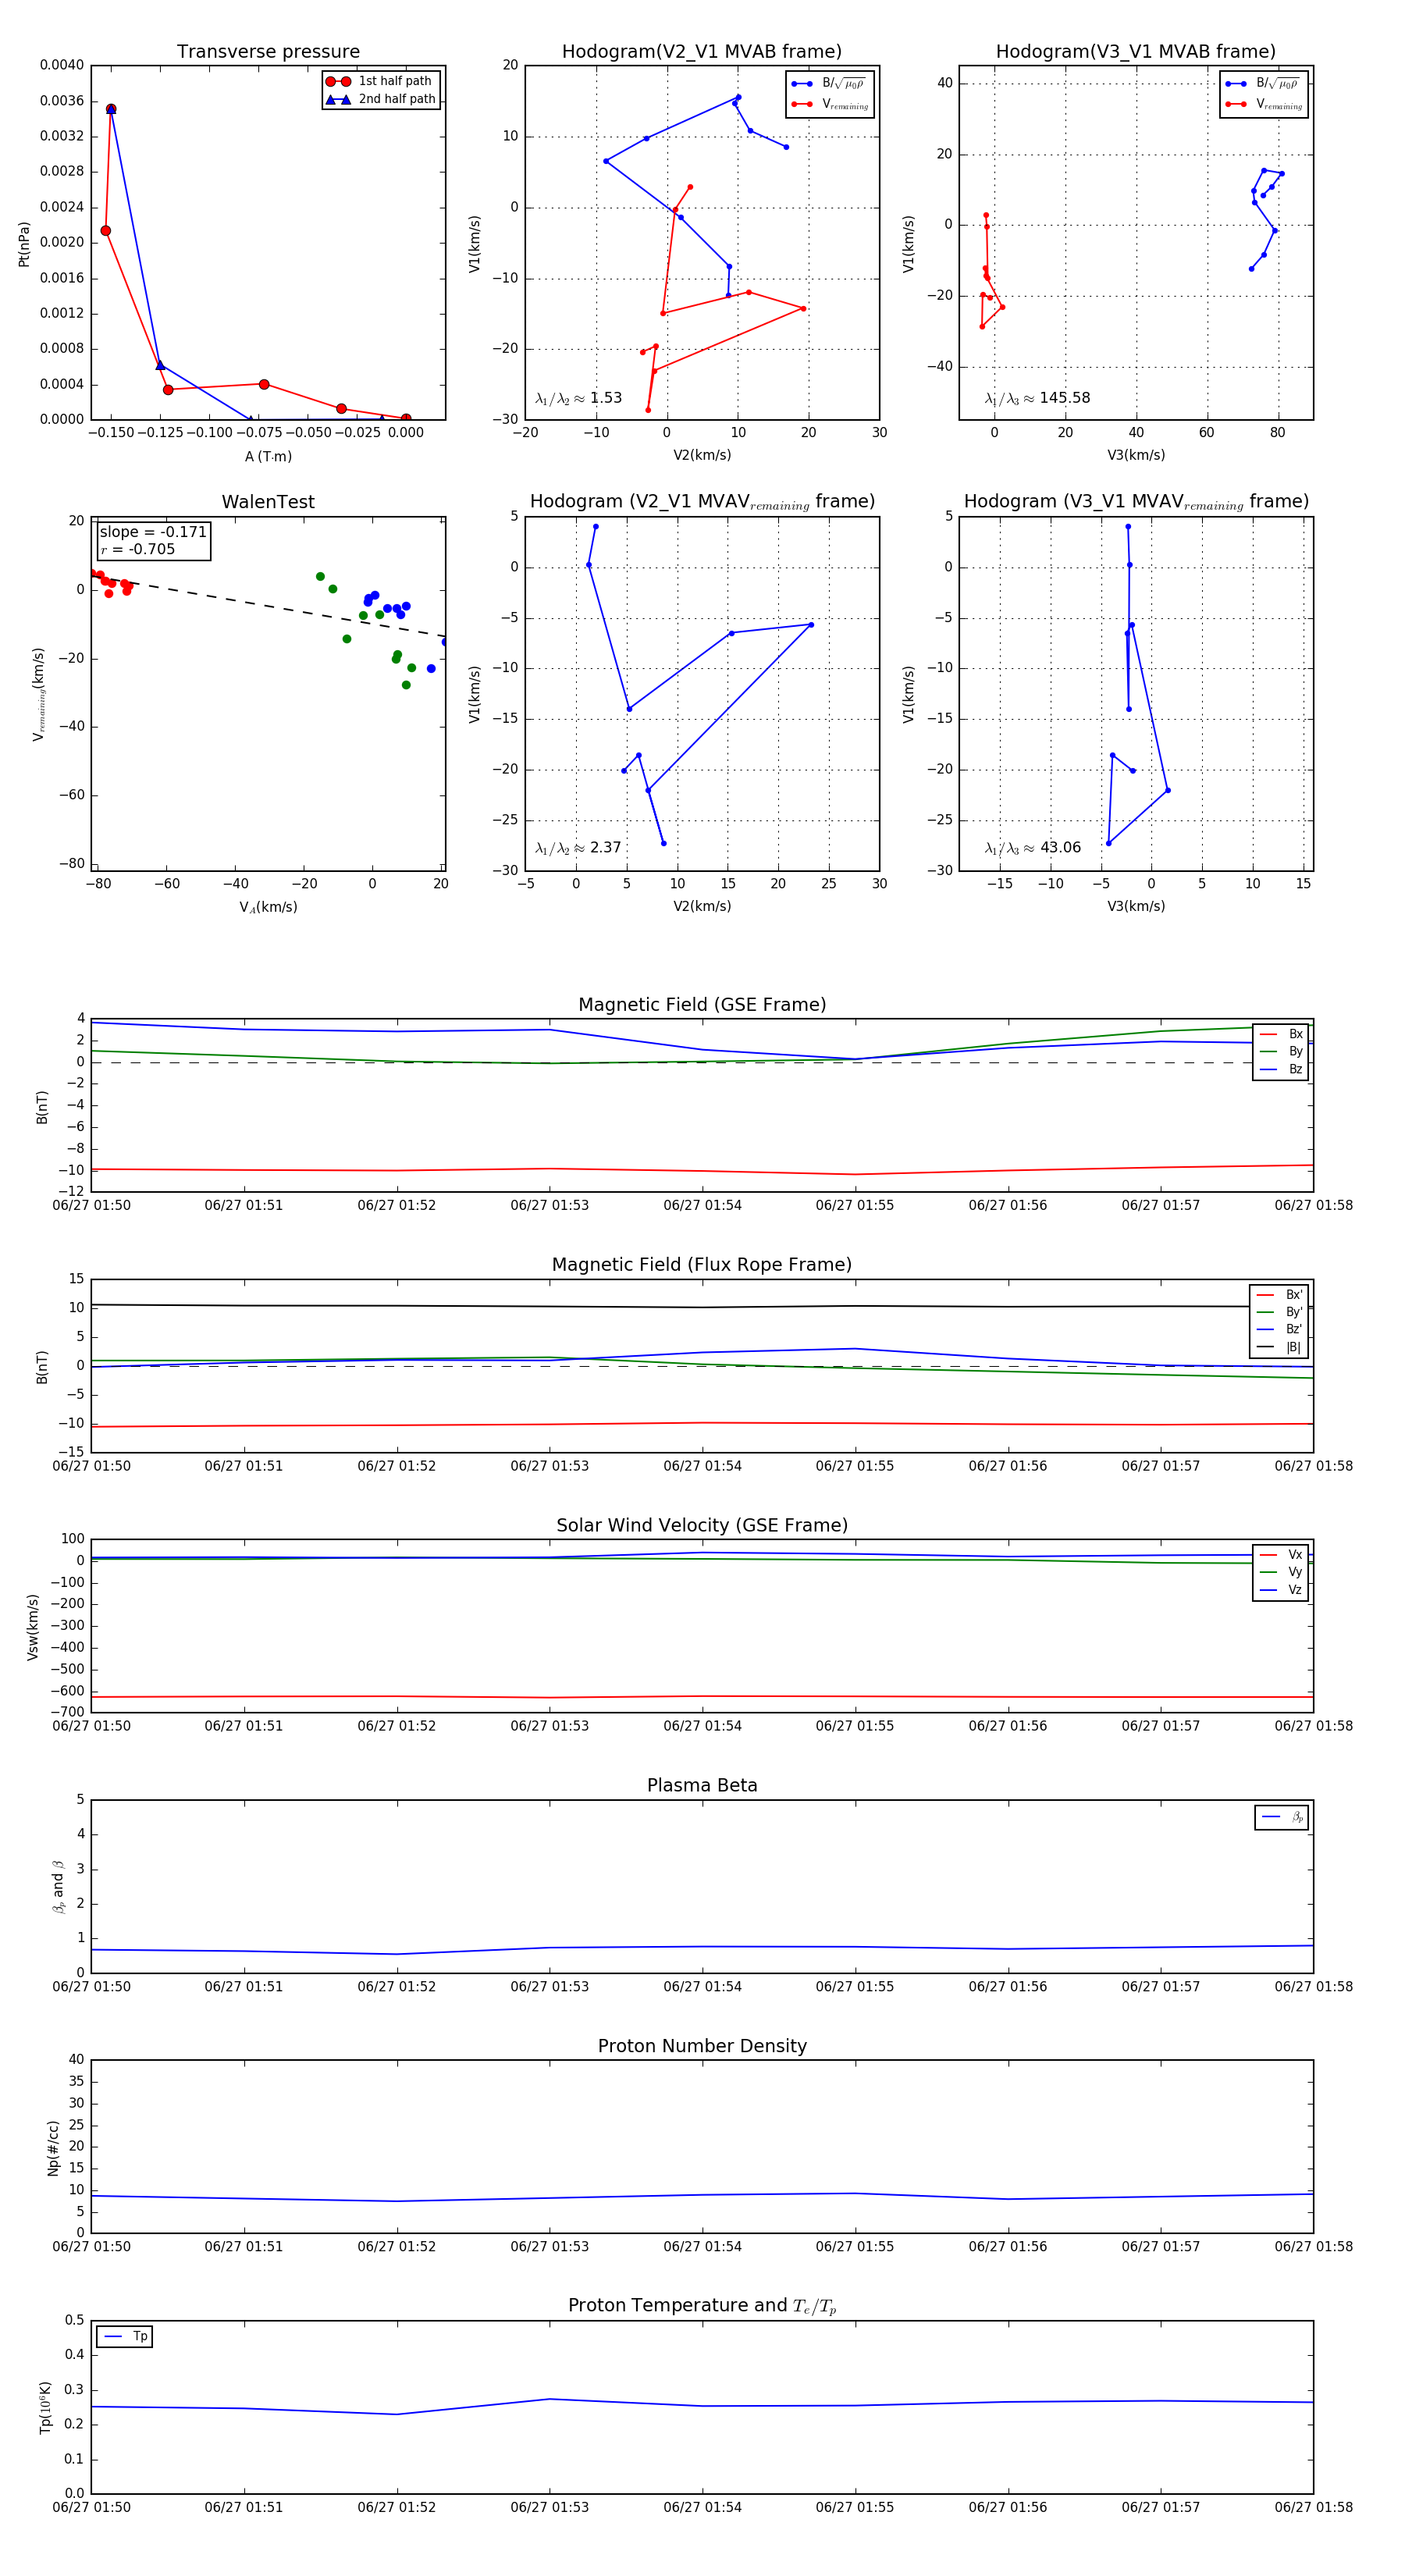Click the 'Proton Number Density' plot title
1405x2576 pixels.
702,2046
